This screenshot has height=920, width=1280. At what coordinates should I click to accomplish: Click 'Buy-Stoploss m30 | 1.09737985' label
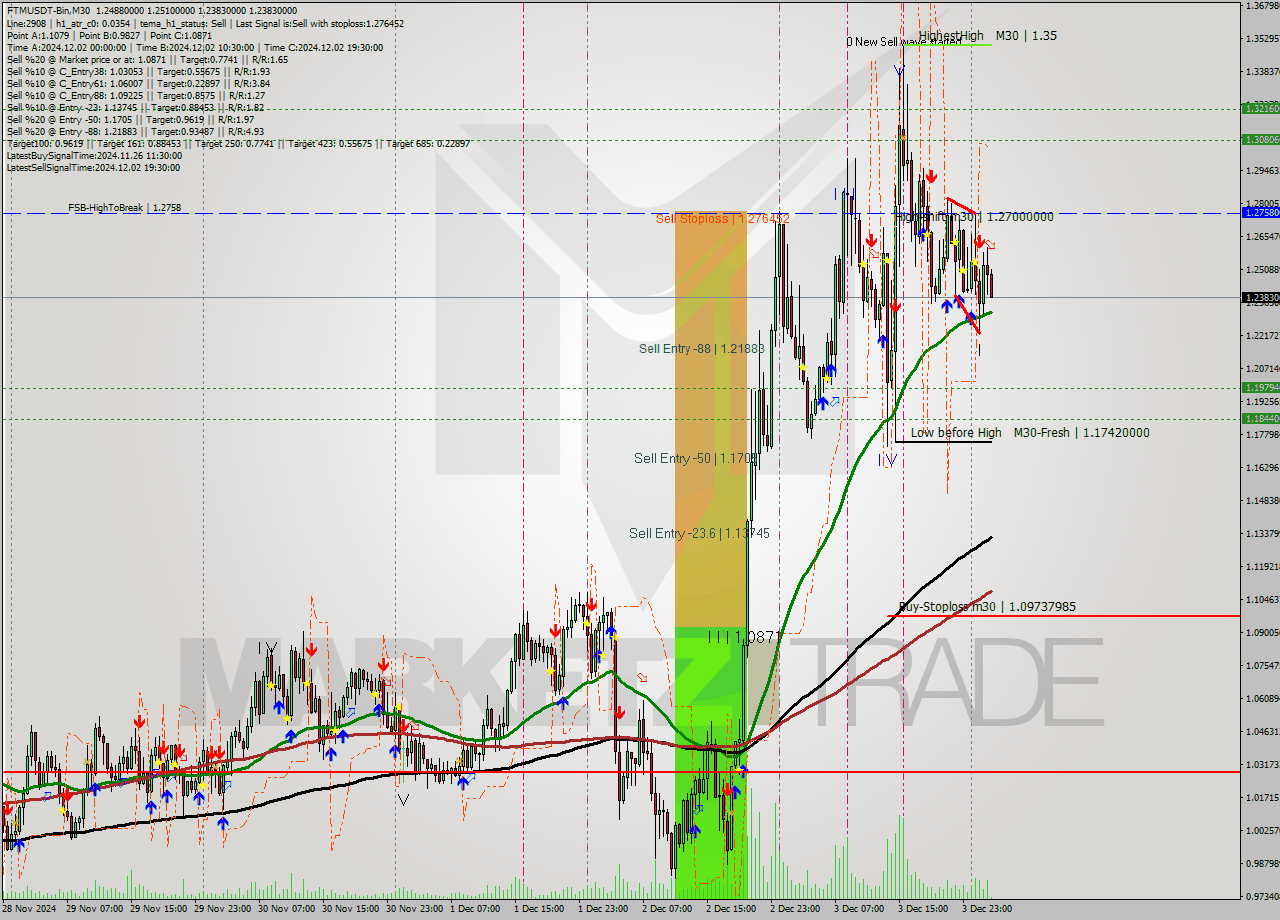[987, 606]
